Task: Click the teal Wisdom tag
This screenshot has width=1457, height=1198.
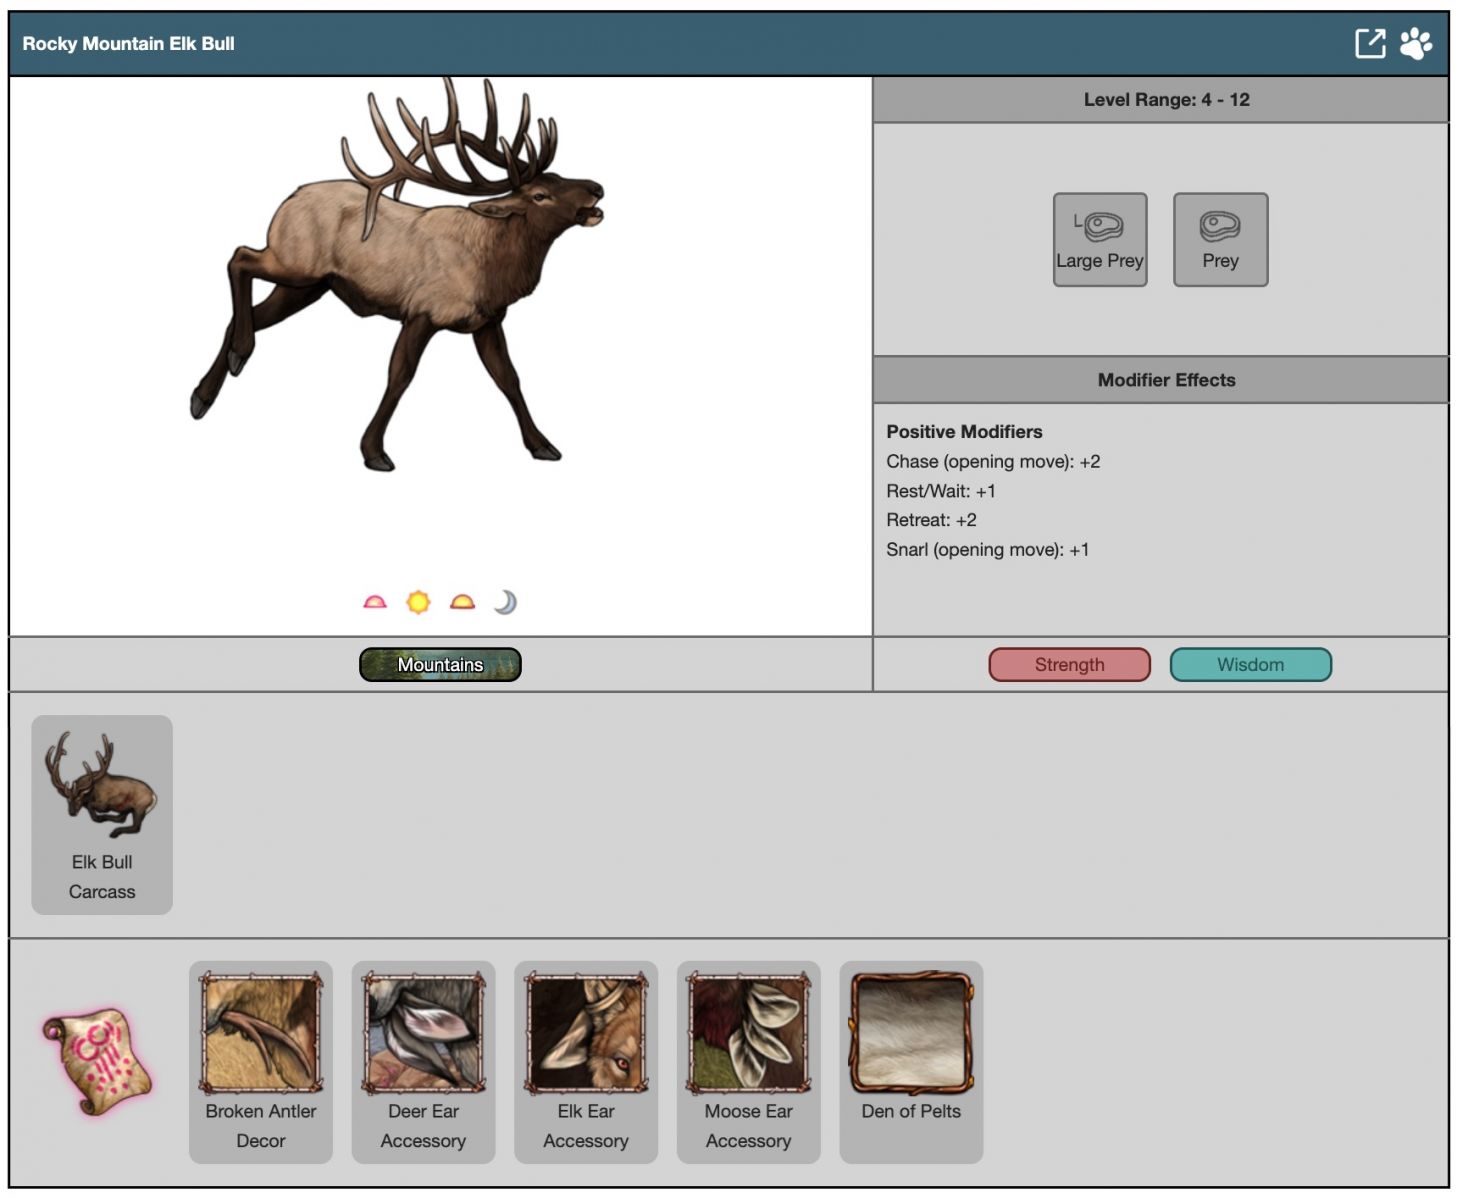Action: pyautogui.click(x=1250, y=665)
